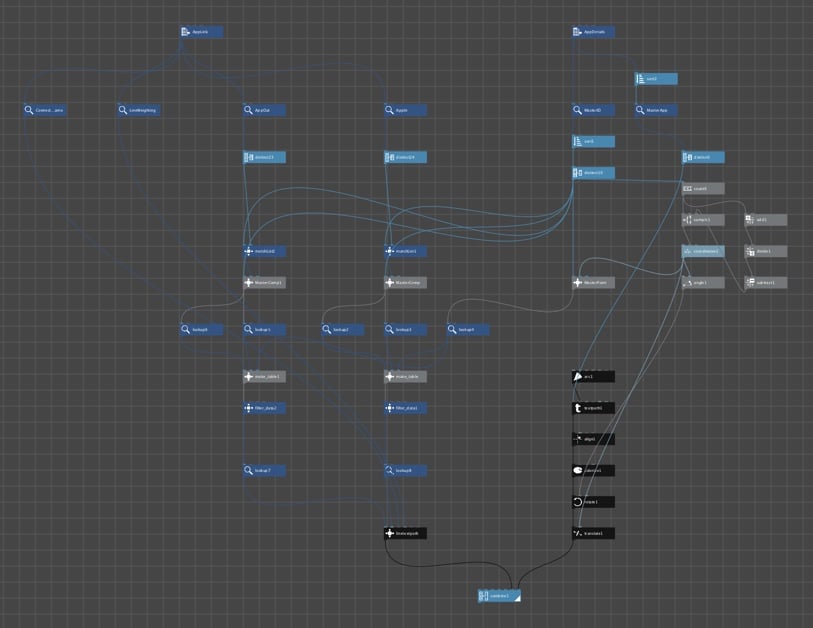Select the distinct15 node below sort

coord(594,173)
